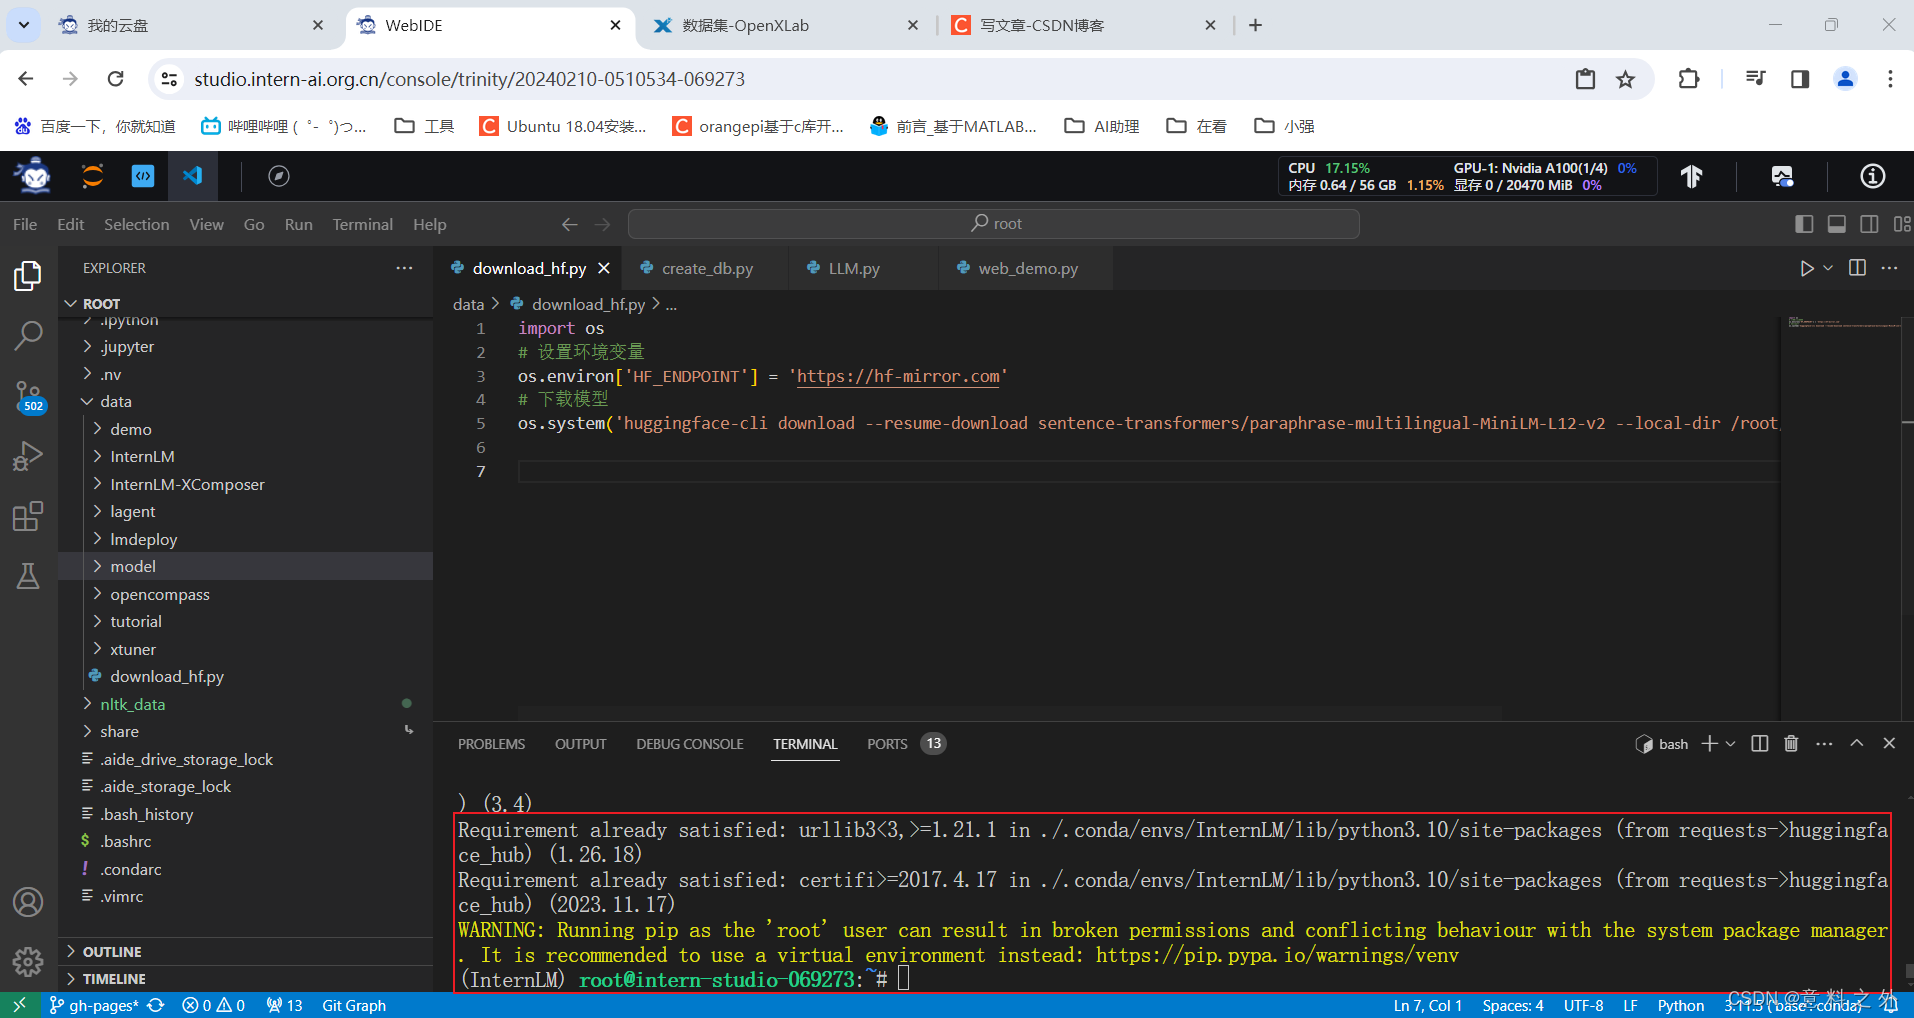Viewport: 1914px width, 1018px height.
Task: Open the Search view in activity bar
Action: click(x=28, y=335)
